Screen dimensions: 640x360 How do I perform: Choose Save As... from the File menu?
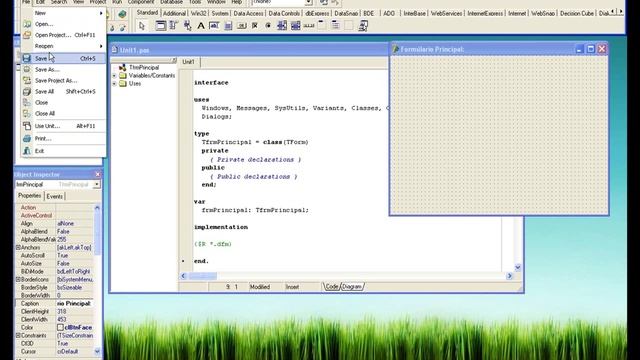(x=64, y=69)
